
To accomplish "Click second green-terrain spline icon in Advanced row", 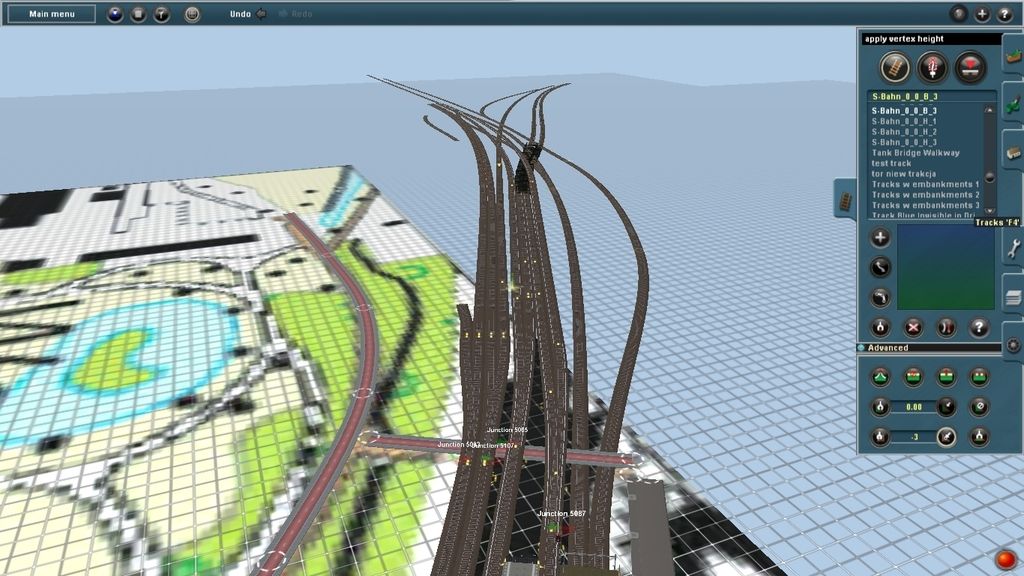I will (x=913, y=377).
